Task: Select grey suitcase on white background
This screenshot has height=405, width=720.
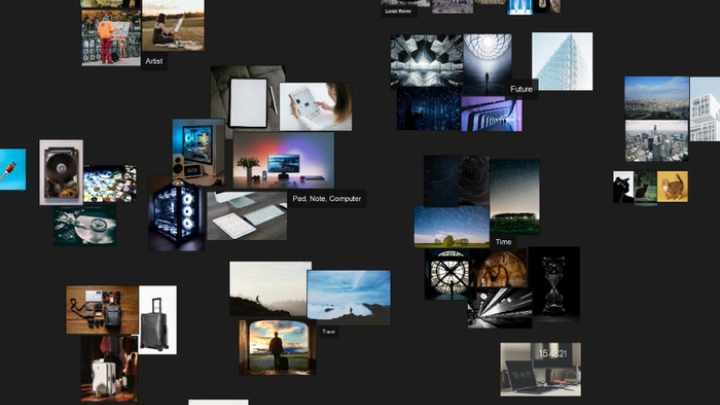Action: 158,320
